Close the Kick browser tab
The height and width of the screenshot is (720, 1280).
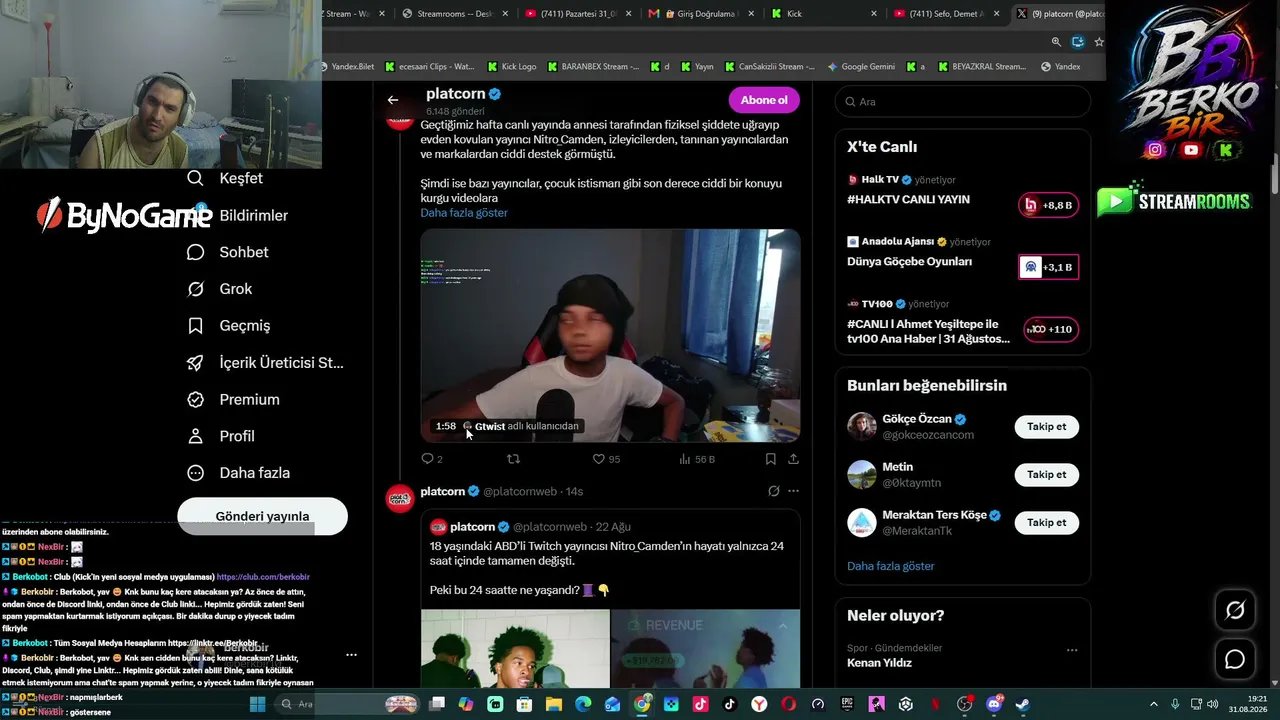(874, 14)
